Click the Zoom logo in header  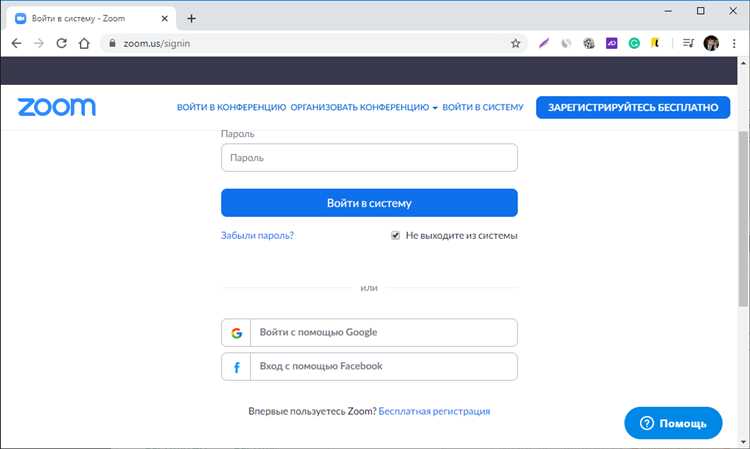point(56,107)
